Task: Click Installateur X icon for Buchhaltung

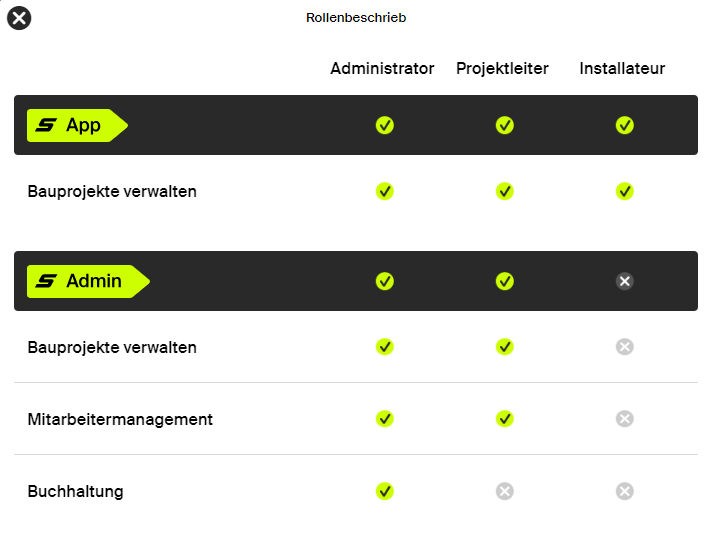Action: [624, 491]
